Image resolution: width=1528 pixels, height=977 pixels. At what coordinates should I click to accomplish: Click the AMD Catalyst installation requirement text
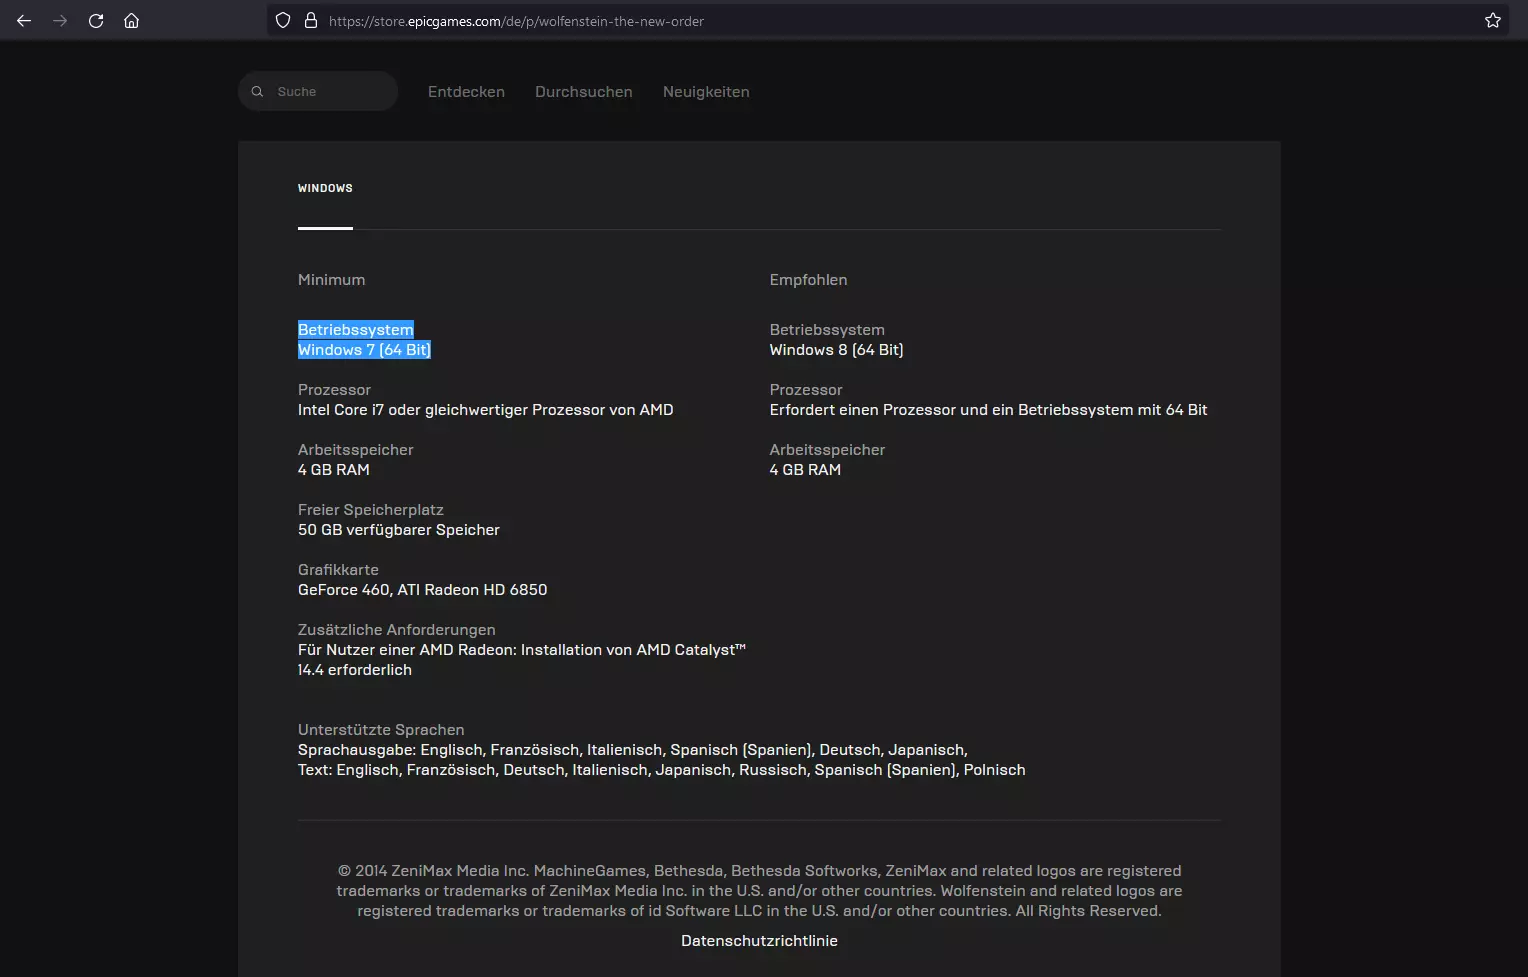(522, 660)
